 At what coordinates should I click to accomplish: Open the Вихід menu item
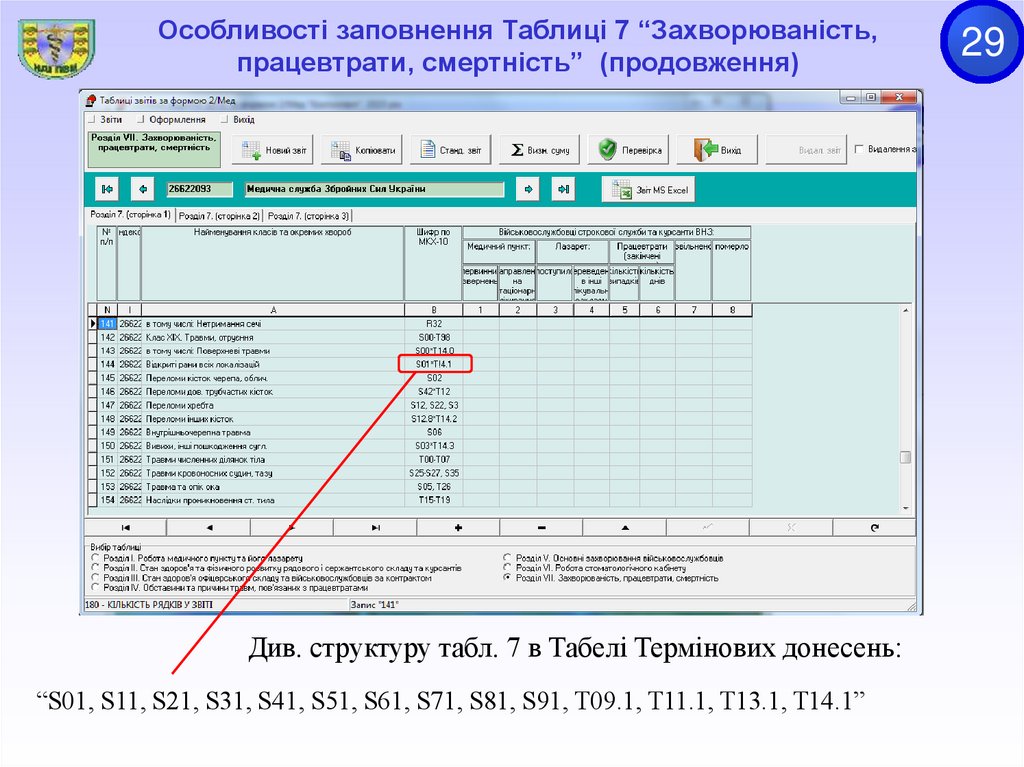click(x=244, y=120)
